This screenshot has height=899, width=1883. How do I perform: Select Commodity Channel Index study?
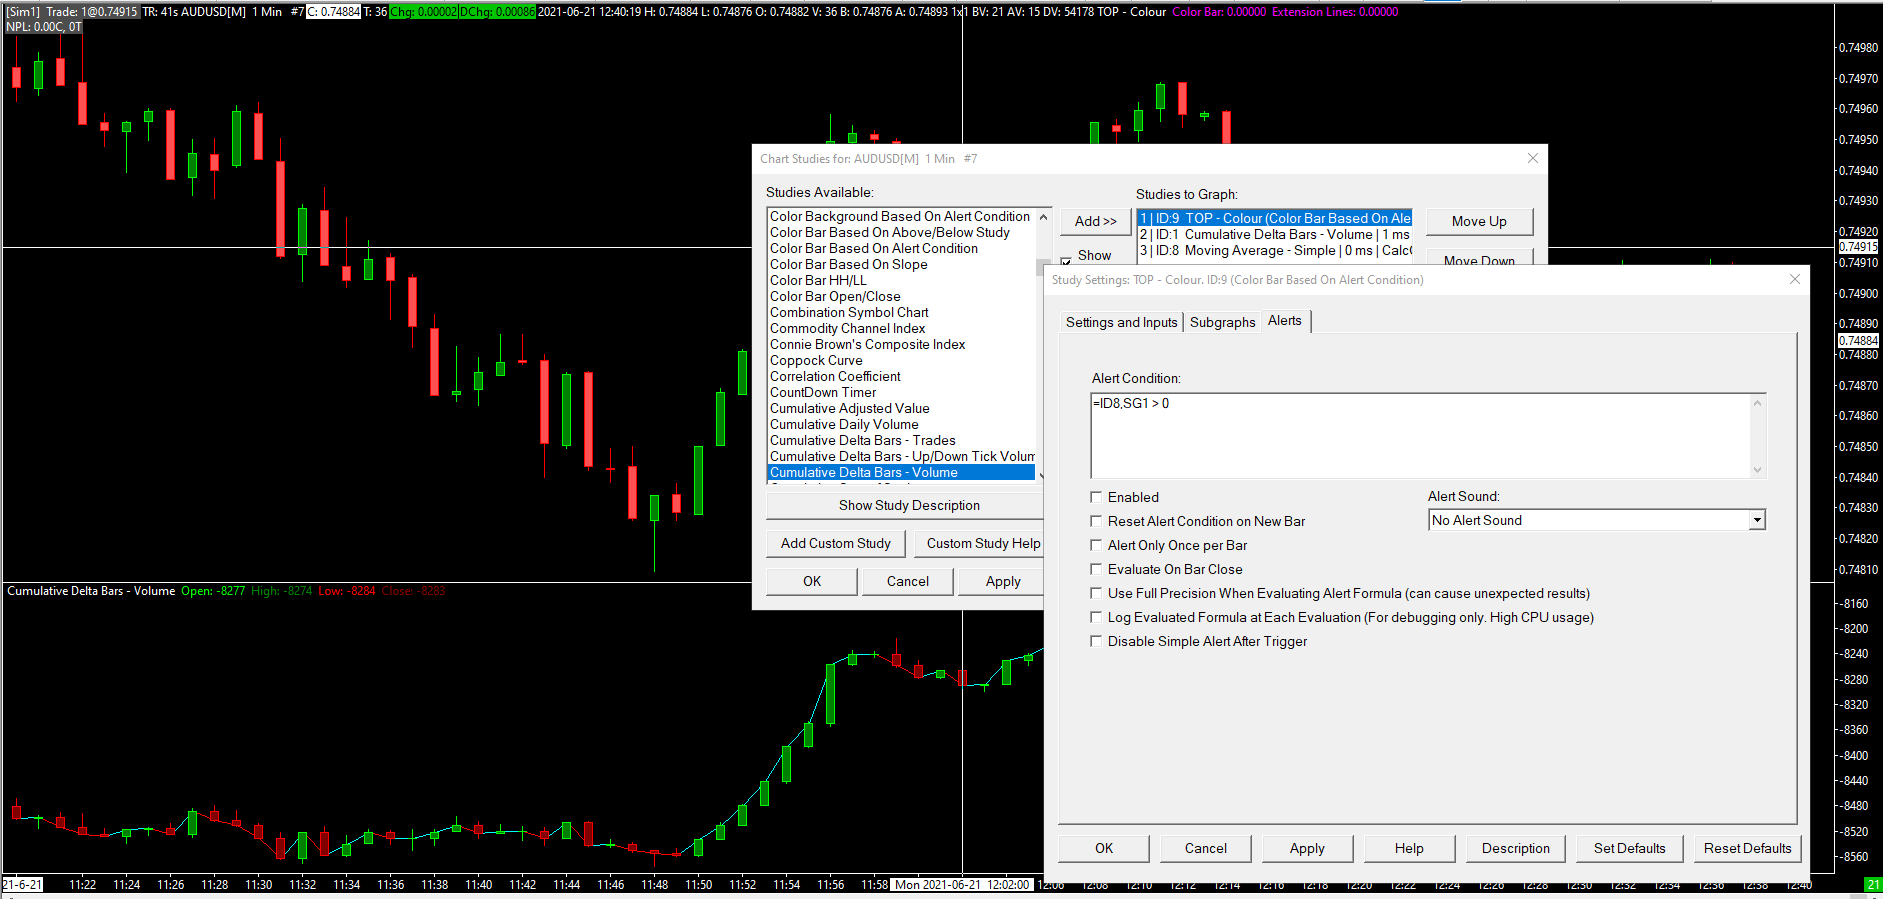[x=901, y=328]
